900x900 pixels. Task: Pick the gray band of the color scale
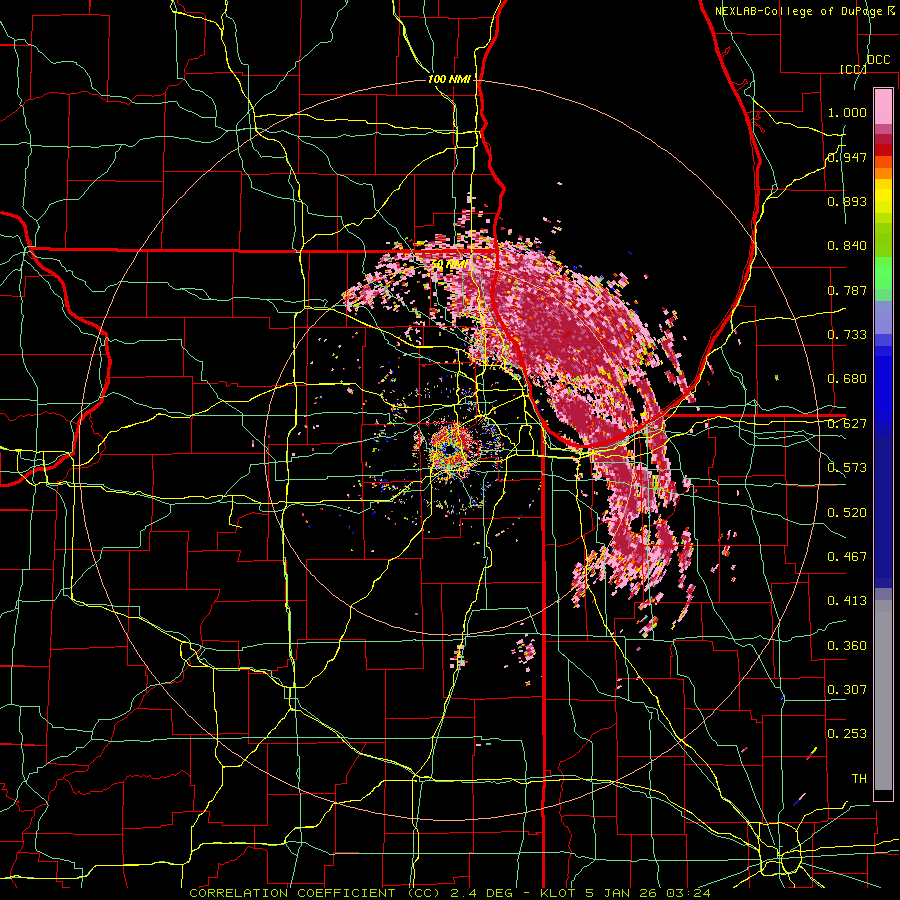point(883,695)
